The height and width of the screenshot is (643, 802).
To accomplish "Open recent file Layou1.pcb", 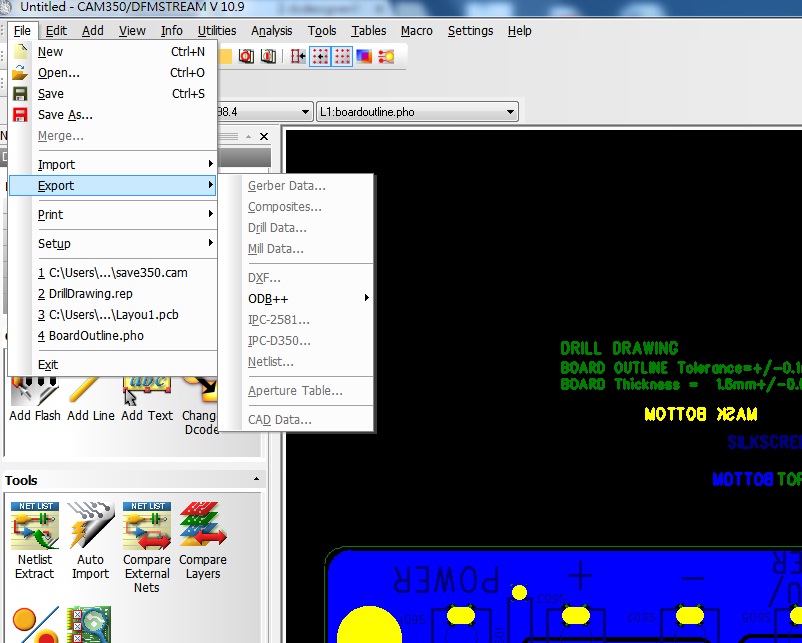I will [113, 315].
